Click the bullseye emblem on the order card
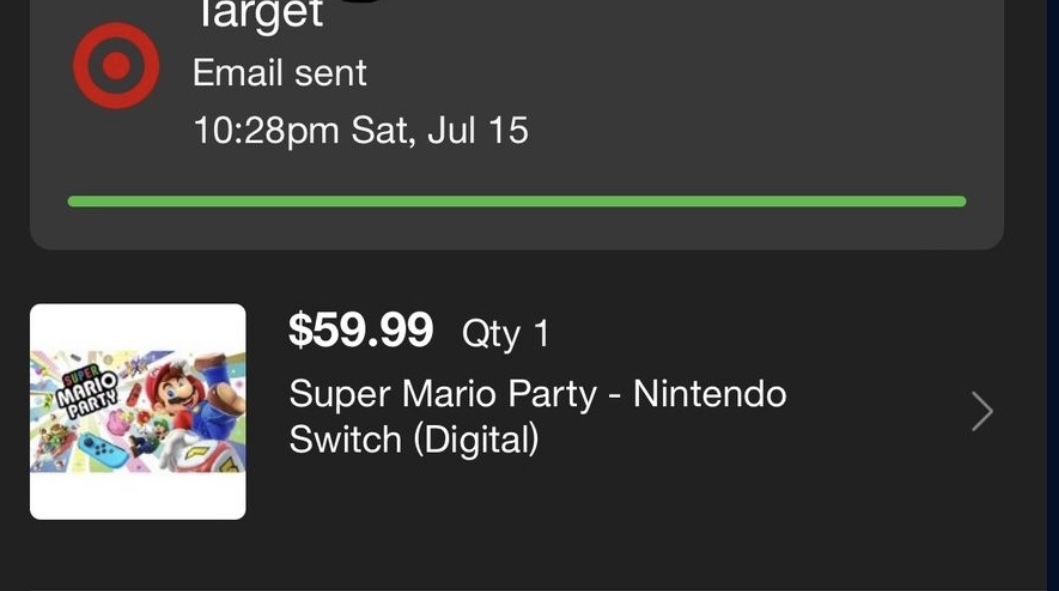The width and height of the screenshot is (1059, 591). pos(115,63)
